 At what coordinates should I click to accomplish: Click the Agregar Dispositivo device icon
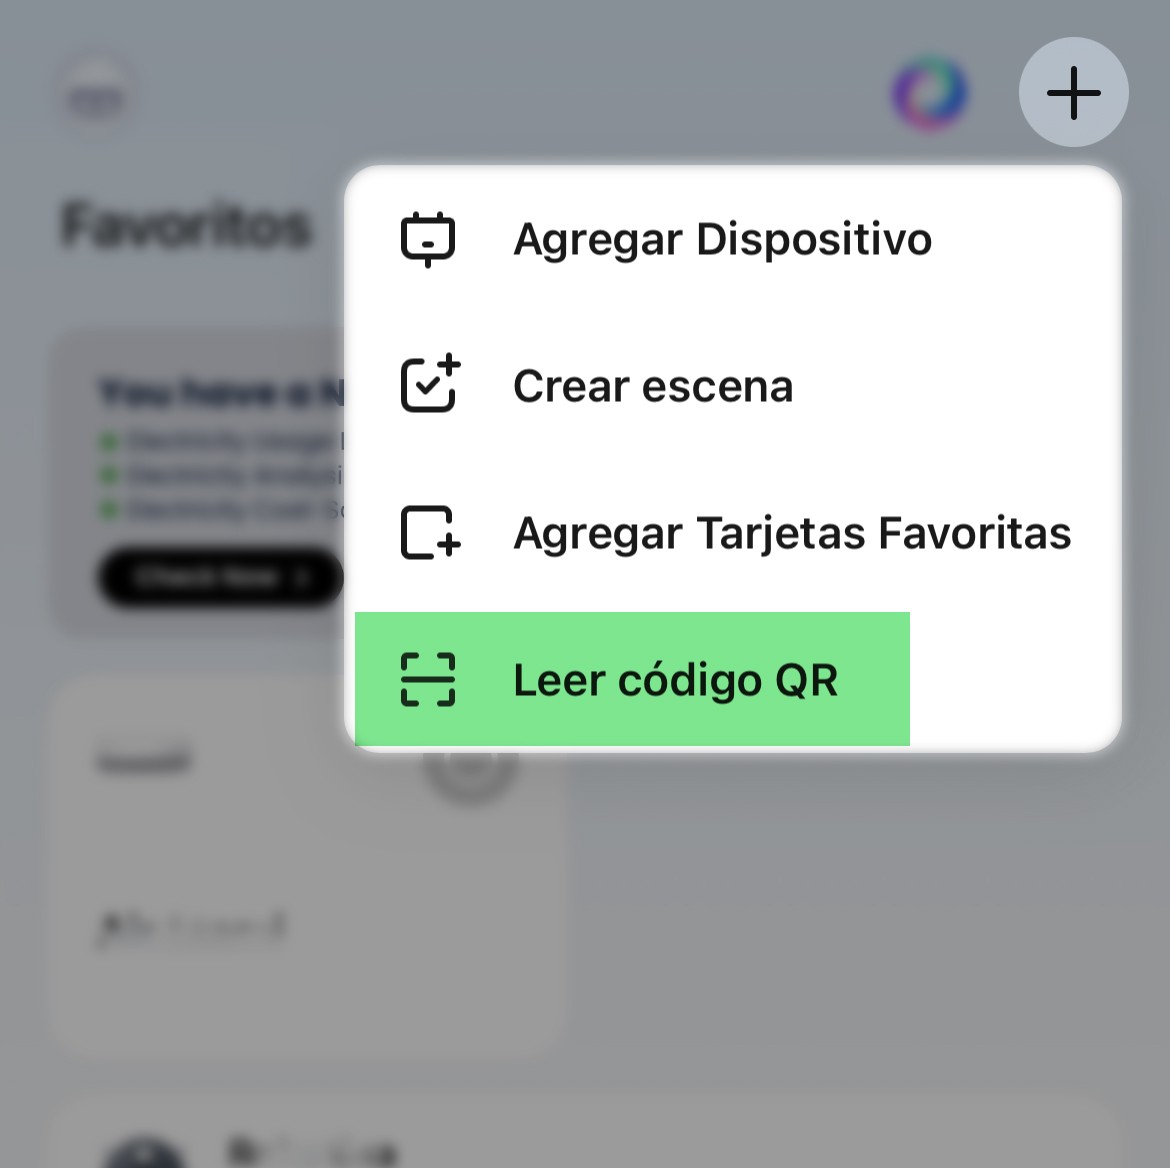(x=428, y=240)
